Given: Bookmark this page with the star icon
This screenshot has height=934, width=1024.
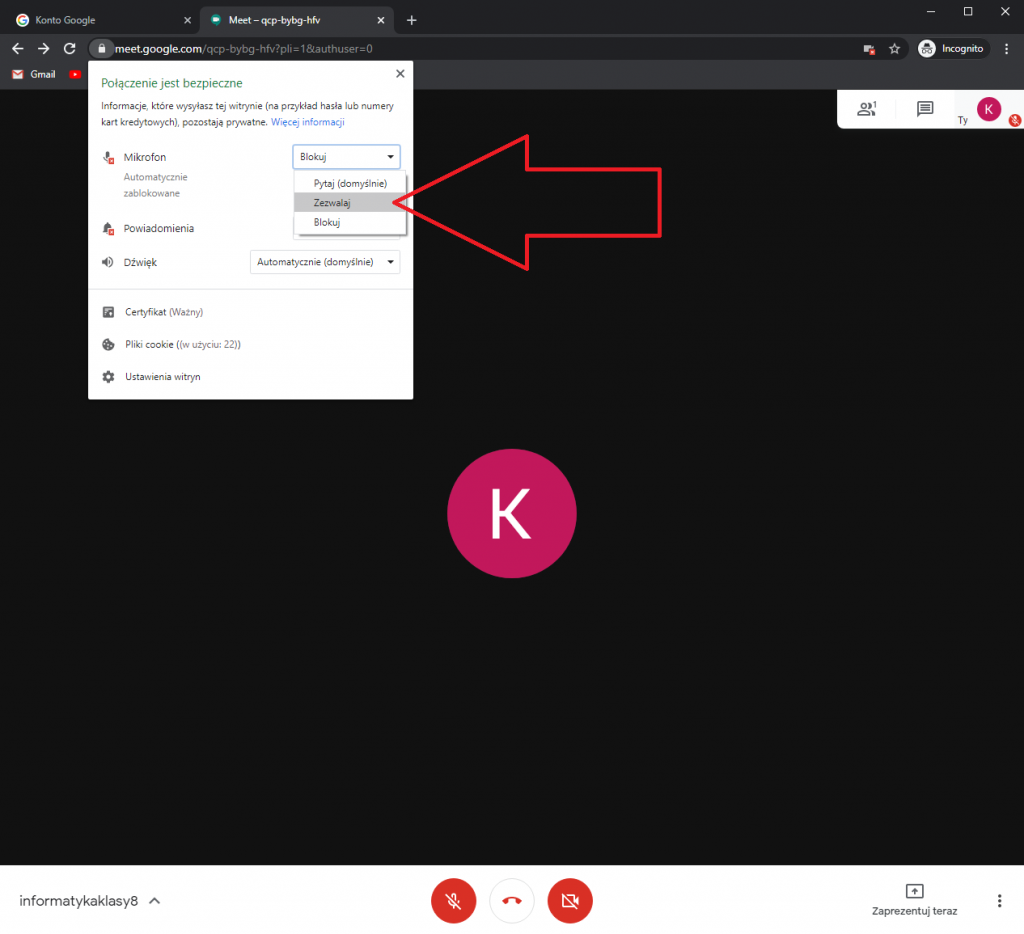Looking at the screenshot, I should (x=895, y=48).
